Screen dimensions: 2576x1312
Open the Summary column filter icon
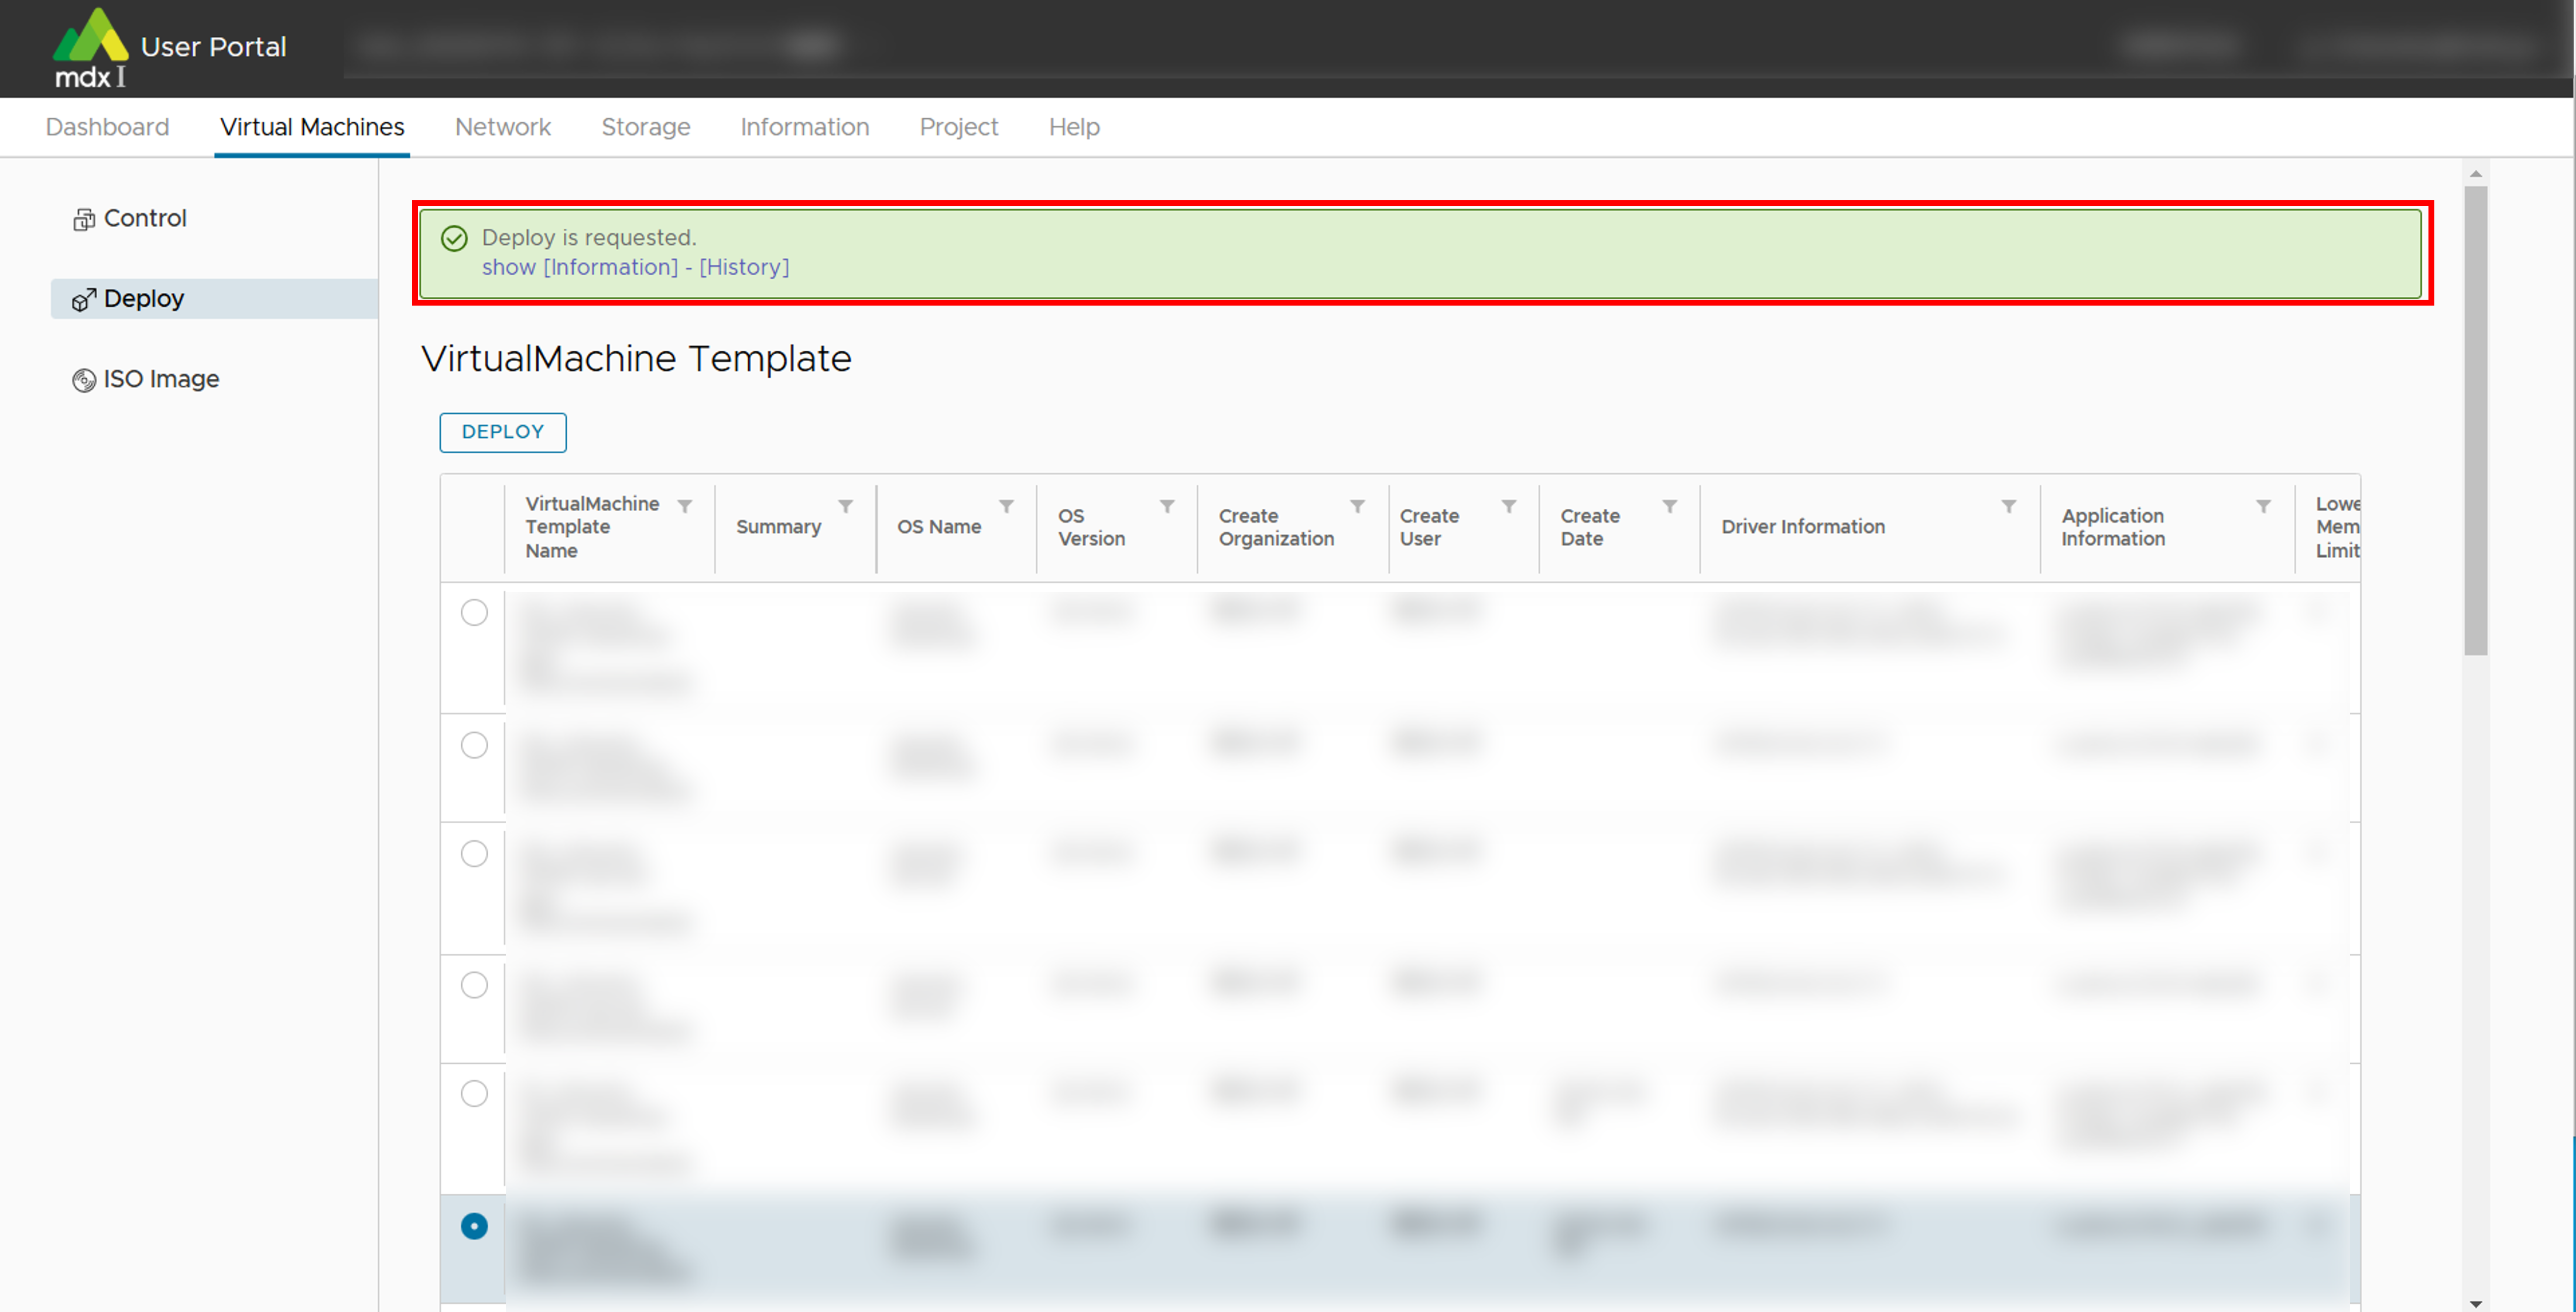(x=846, y=506)
